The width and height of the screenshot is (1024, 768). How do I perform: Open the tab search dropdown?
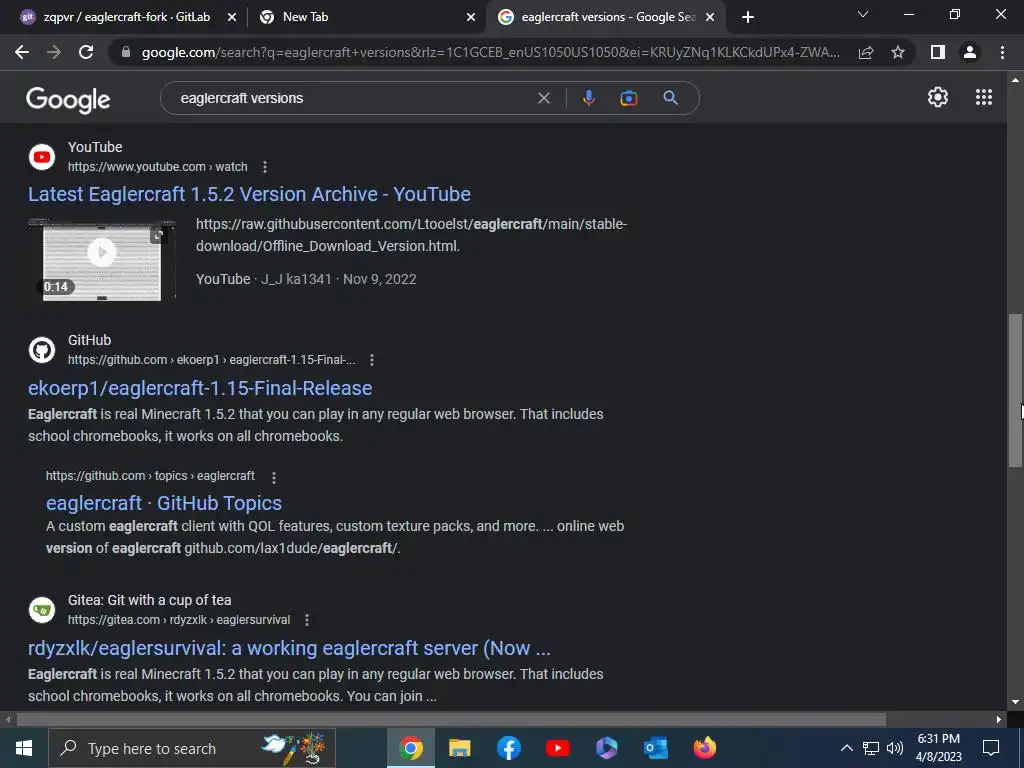(863, 14)
